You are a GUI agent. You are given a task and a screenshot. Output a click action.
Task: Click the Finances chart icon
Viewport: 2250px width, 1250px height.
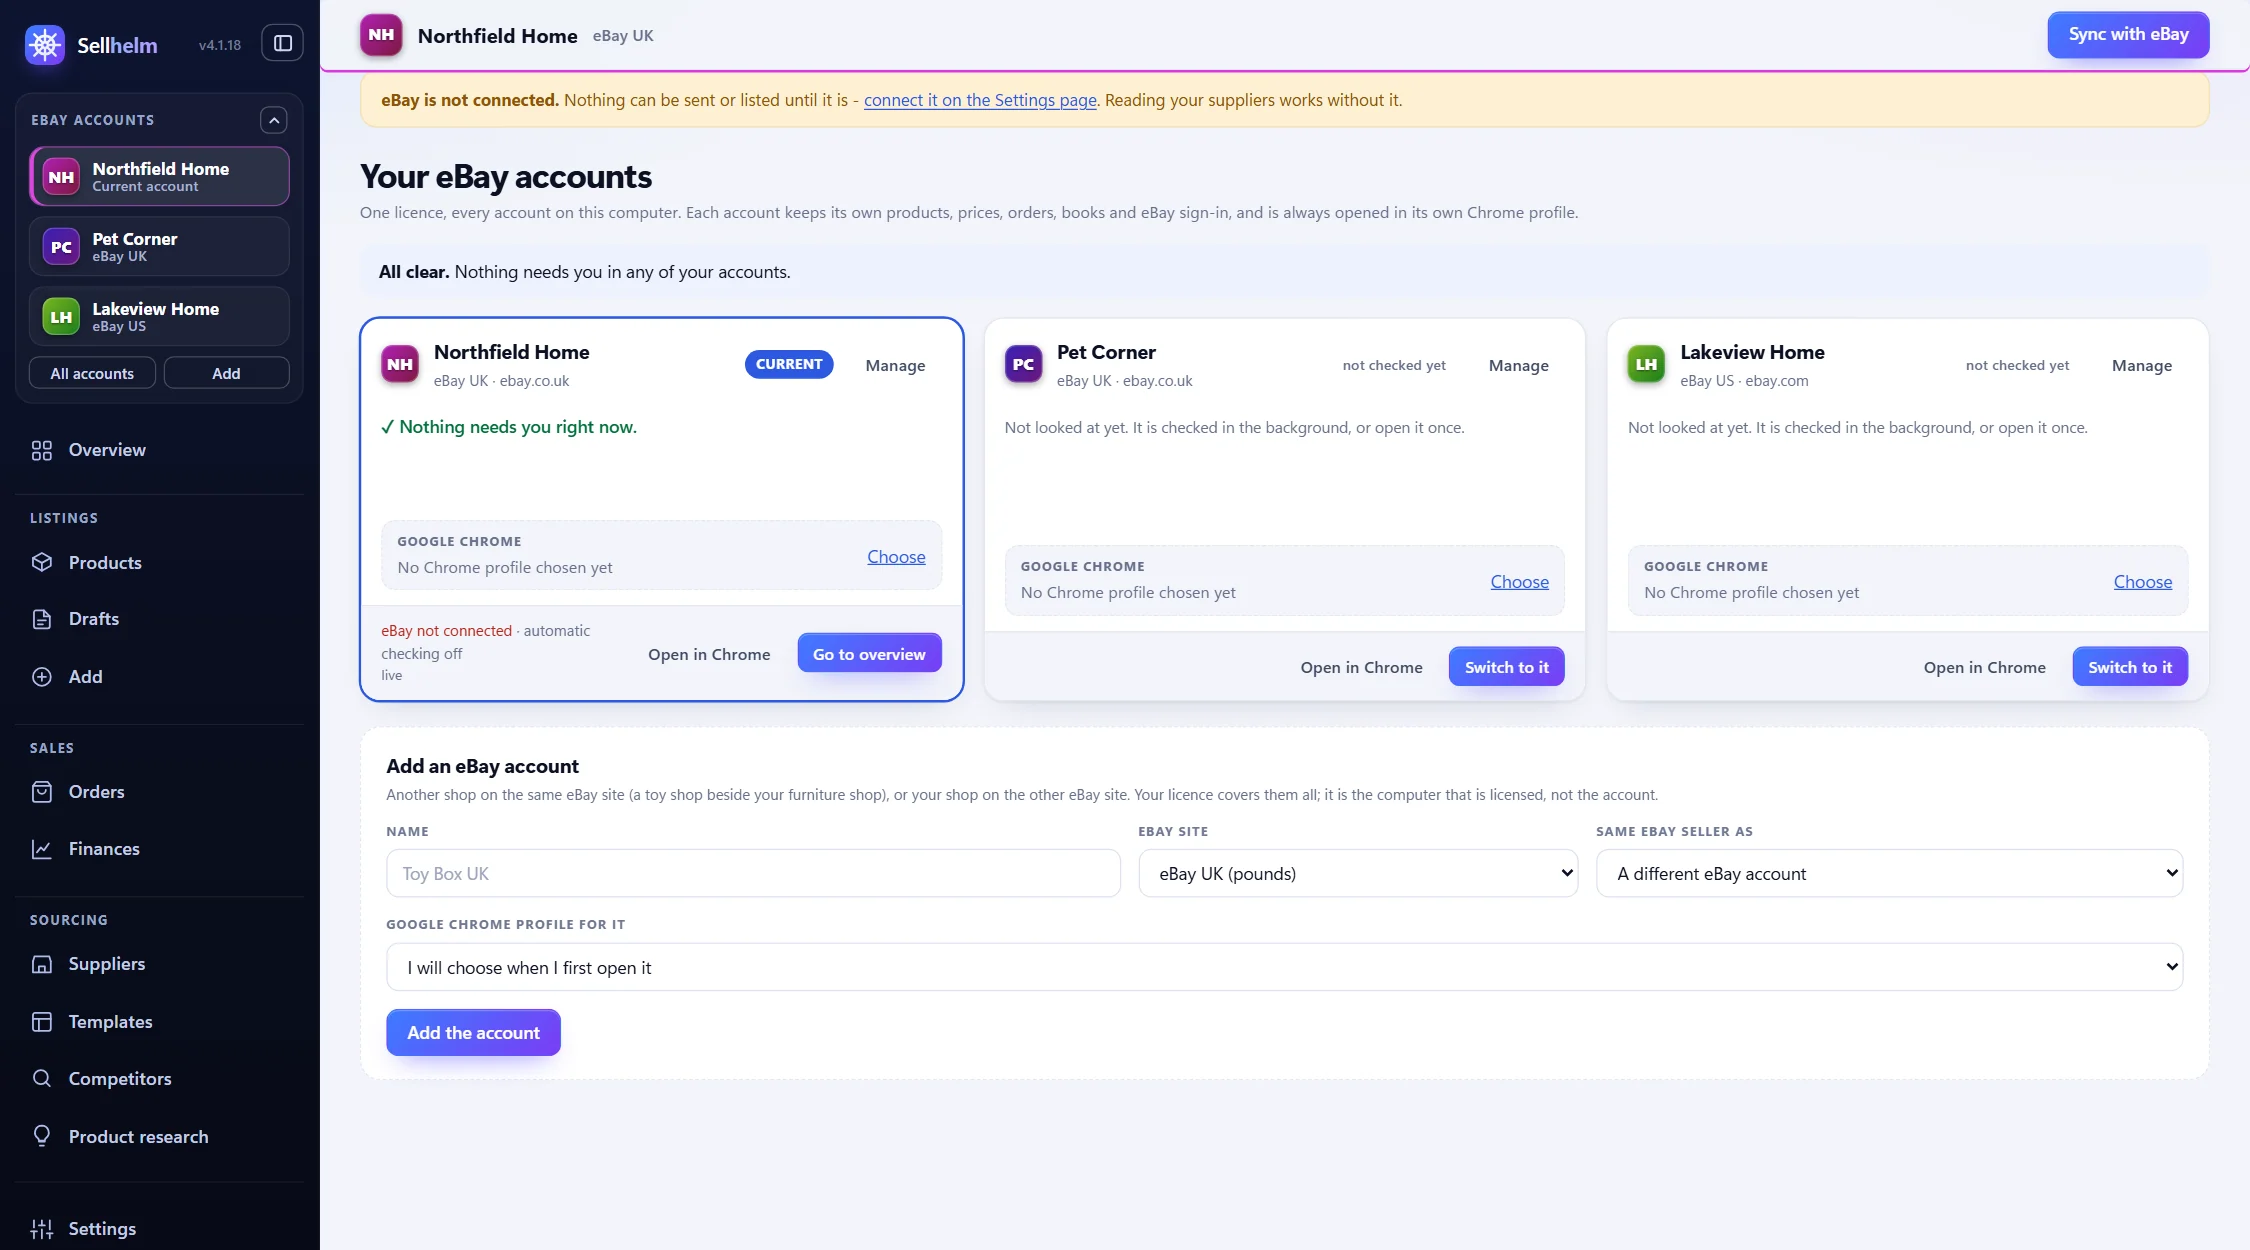[42, 849]
